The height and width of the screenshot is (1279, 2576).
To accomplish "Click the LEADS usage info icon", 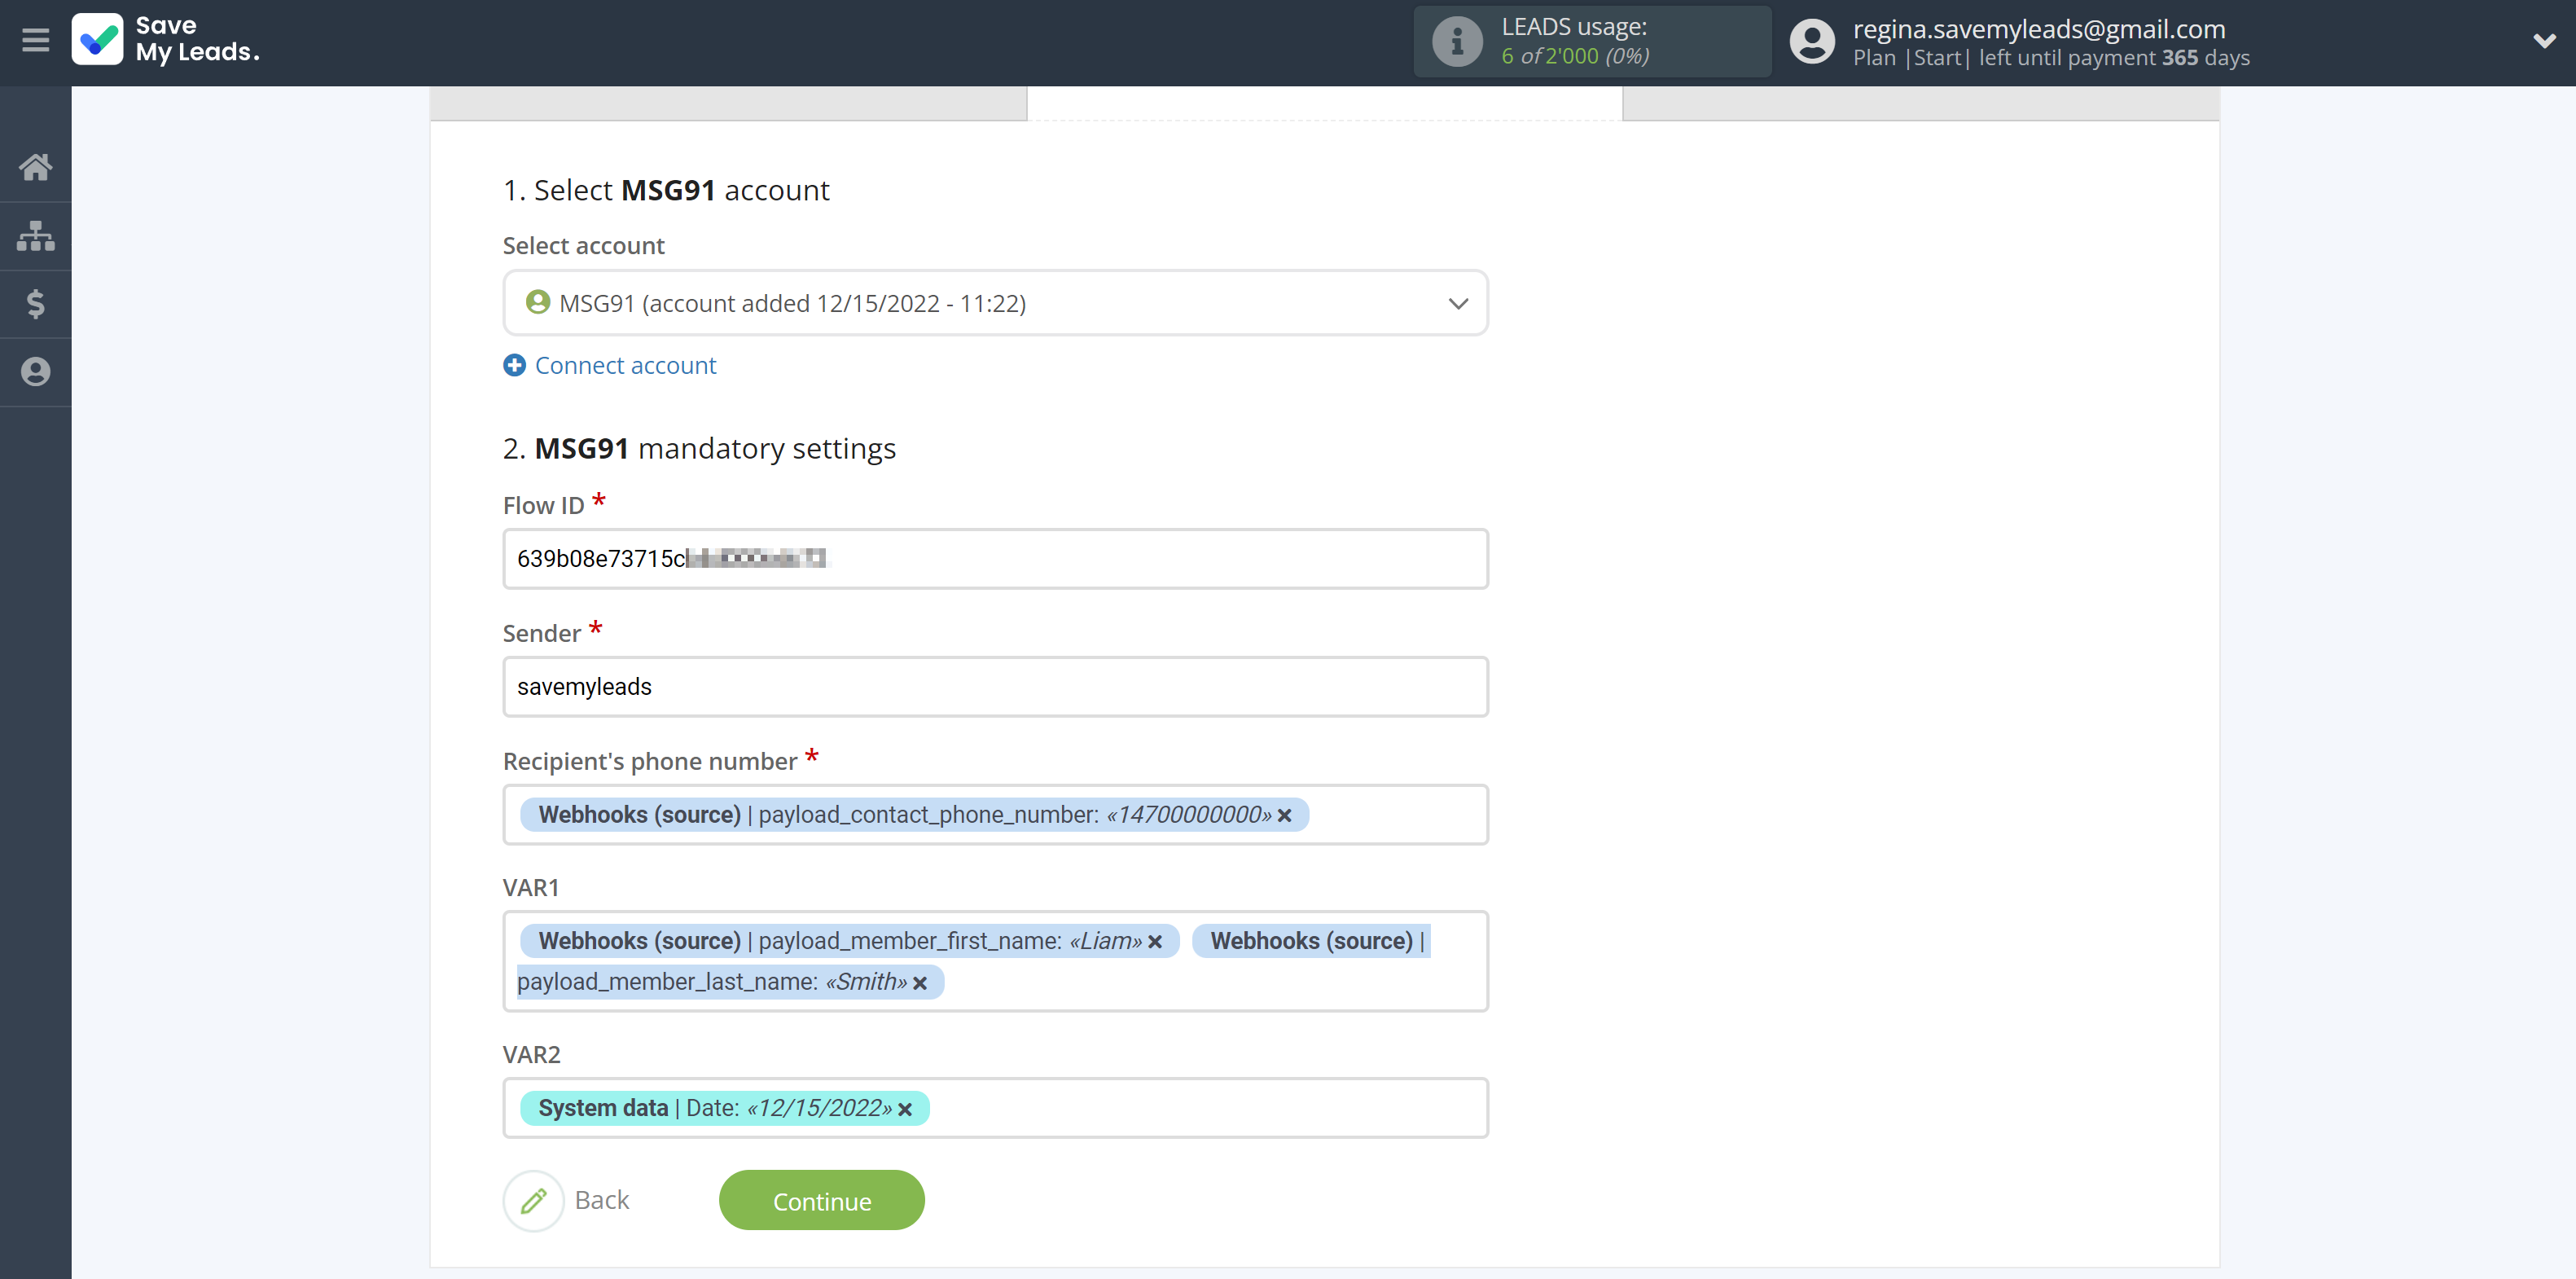I will click(1456, 42).
